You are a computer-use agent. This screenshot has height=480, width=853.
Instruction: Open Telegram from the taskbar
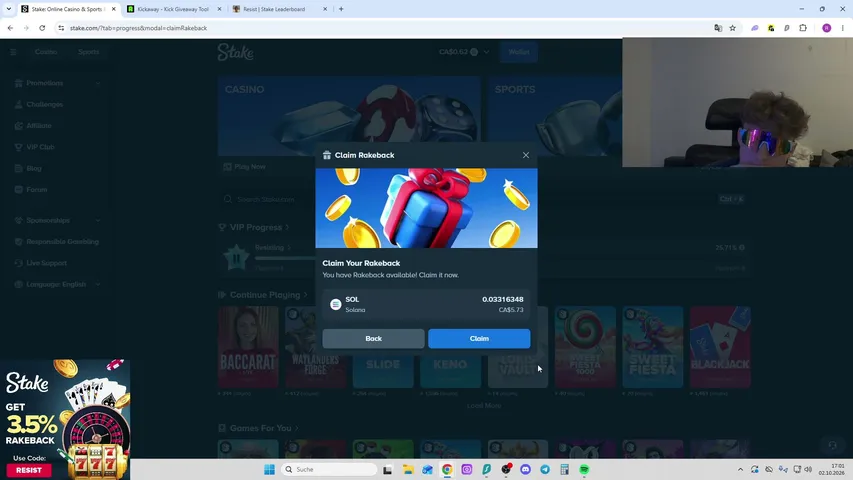pos(545,469)
